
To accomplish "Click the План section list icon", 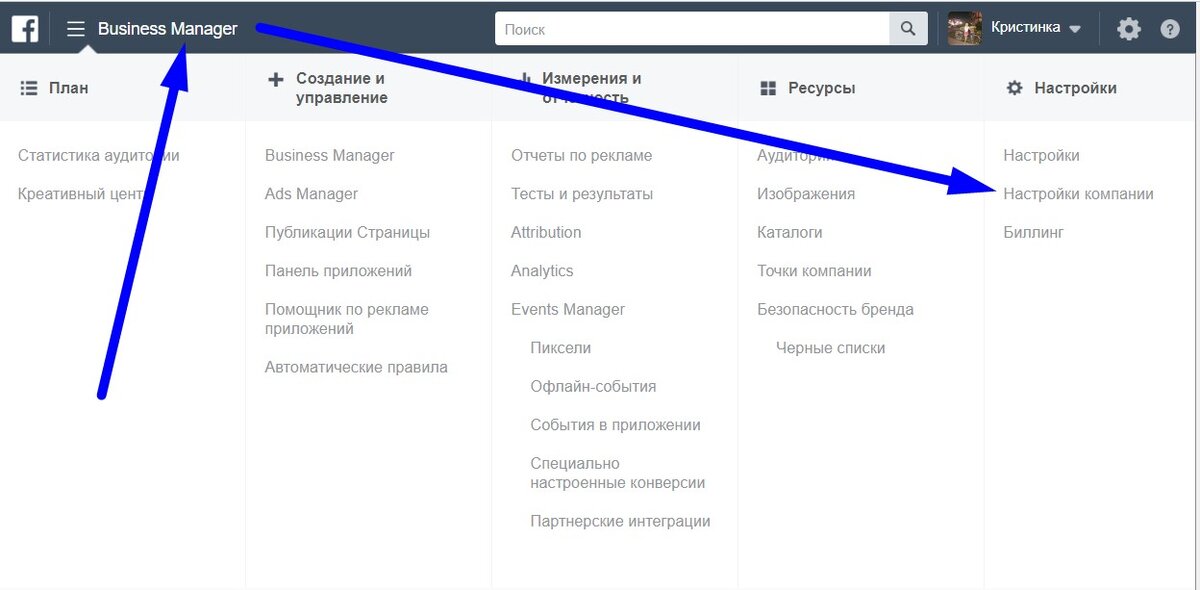I will (x=29, y=88).
